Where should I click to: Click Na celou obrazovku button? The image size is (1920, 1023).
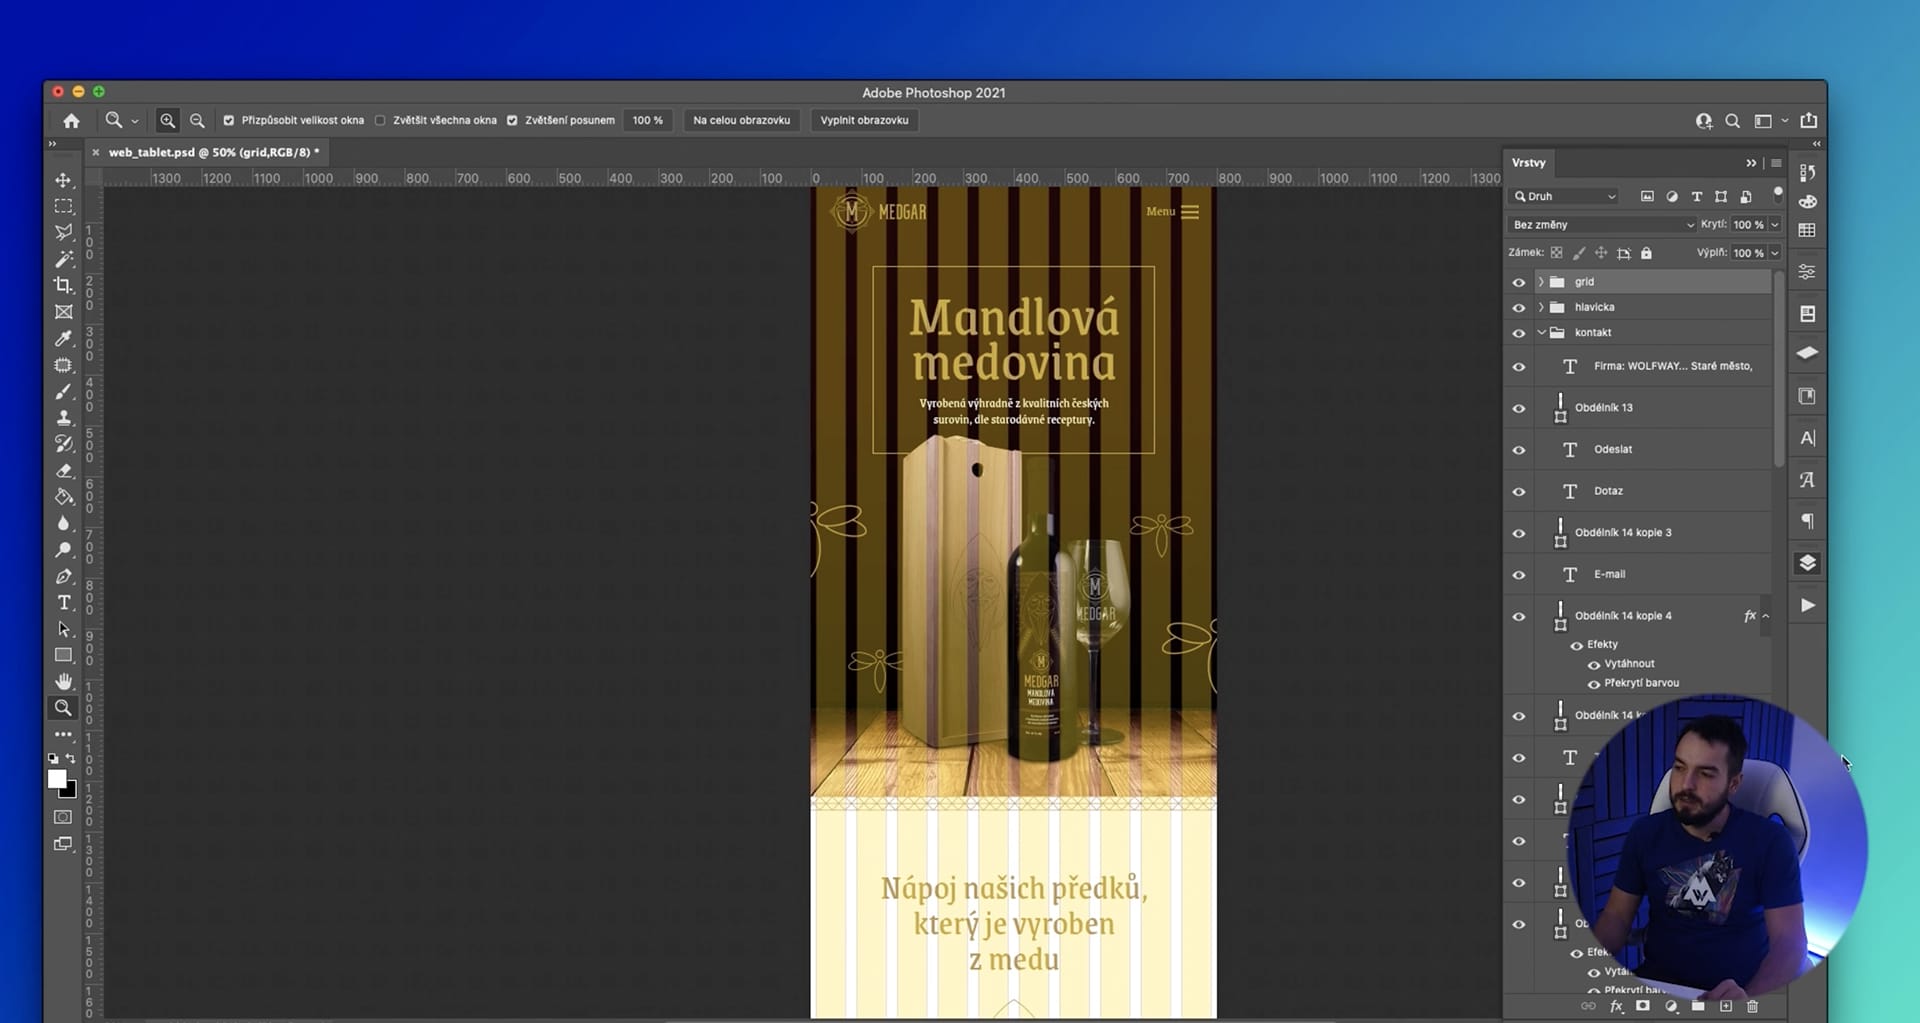(x=741, y=120)
